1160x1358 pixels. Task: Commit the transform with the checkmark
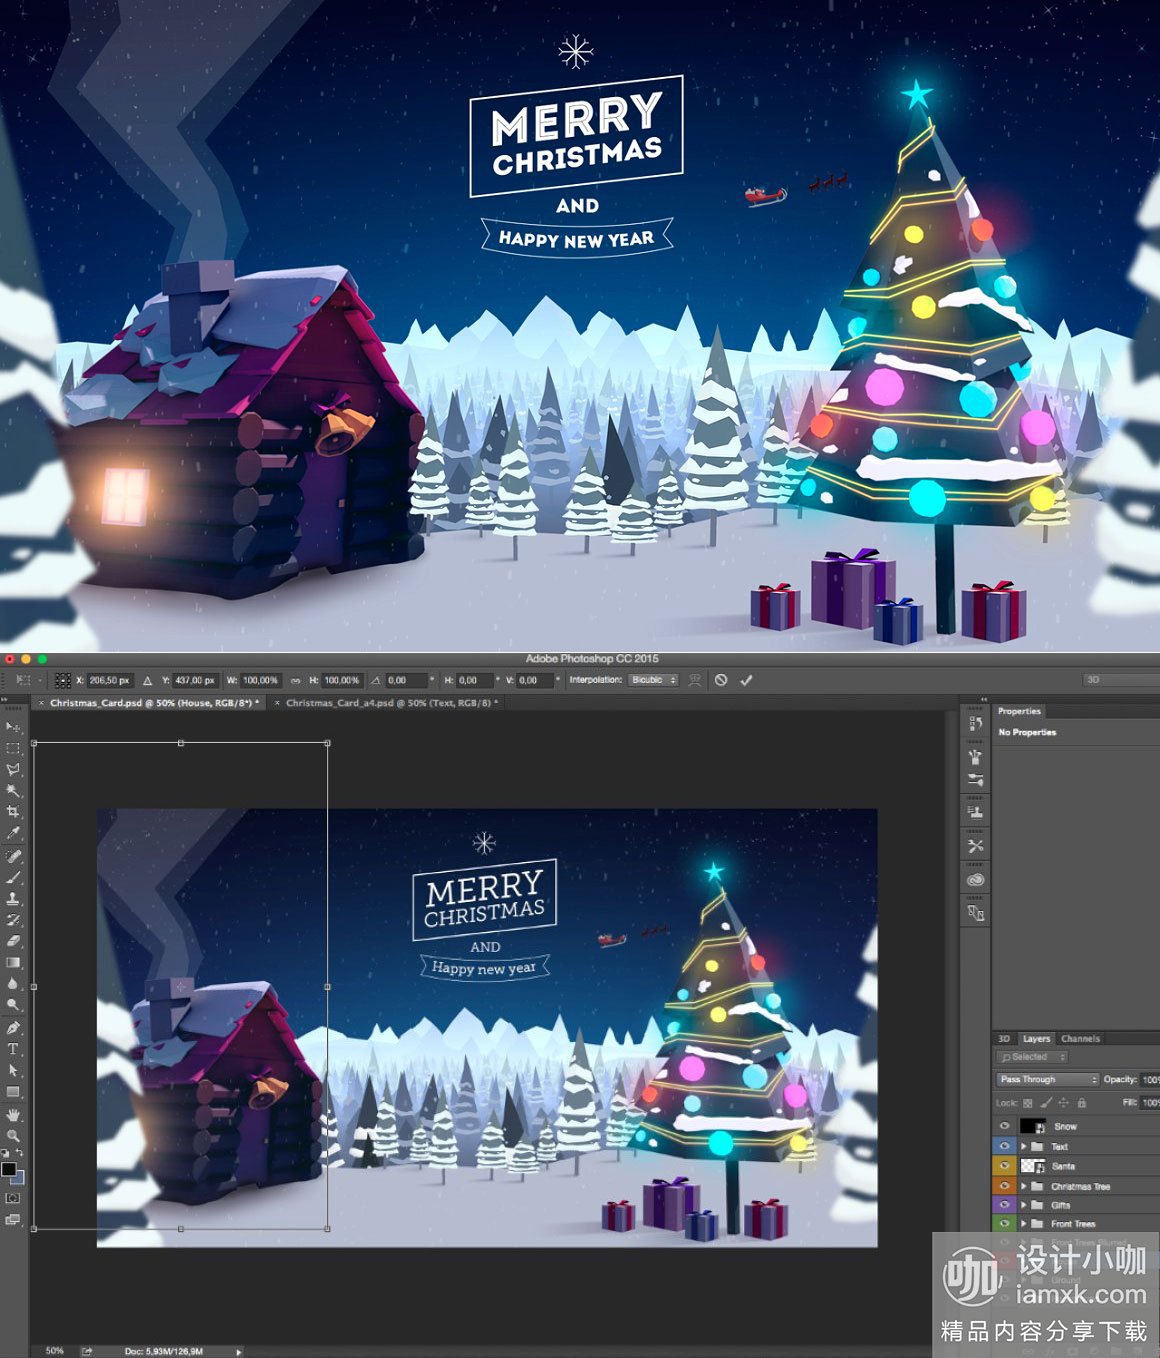click(x=746, y=680)
